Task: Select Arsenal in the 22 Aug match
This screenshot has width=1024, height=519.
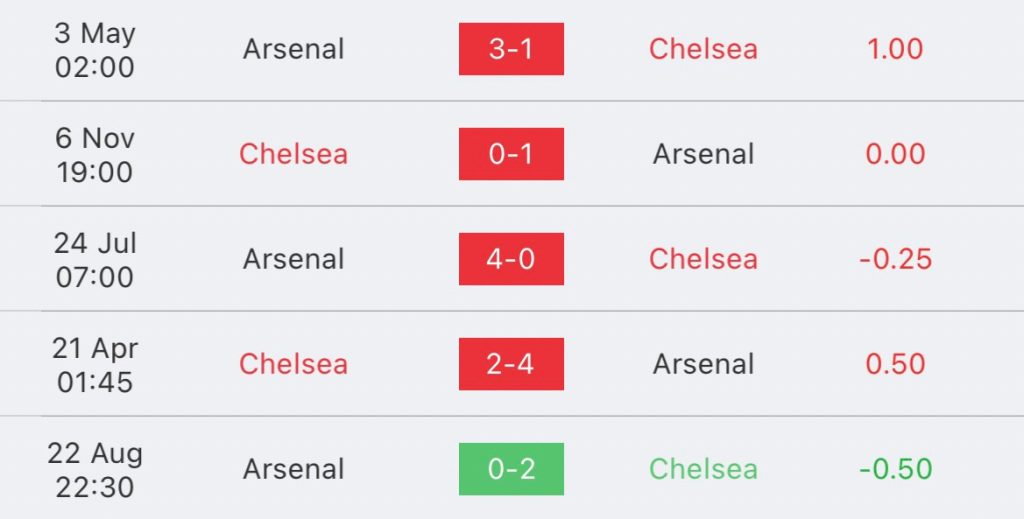Action: coord(293,469)
